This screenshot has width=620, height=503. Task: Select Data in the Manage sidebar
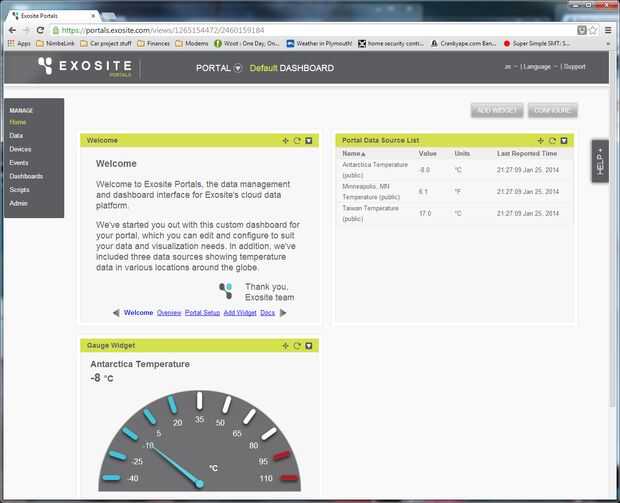[16, 136]
